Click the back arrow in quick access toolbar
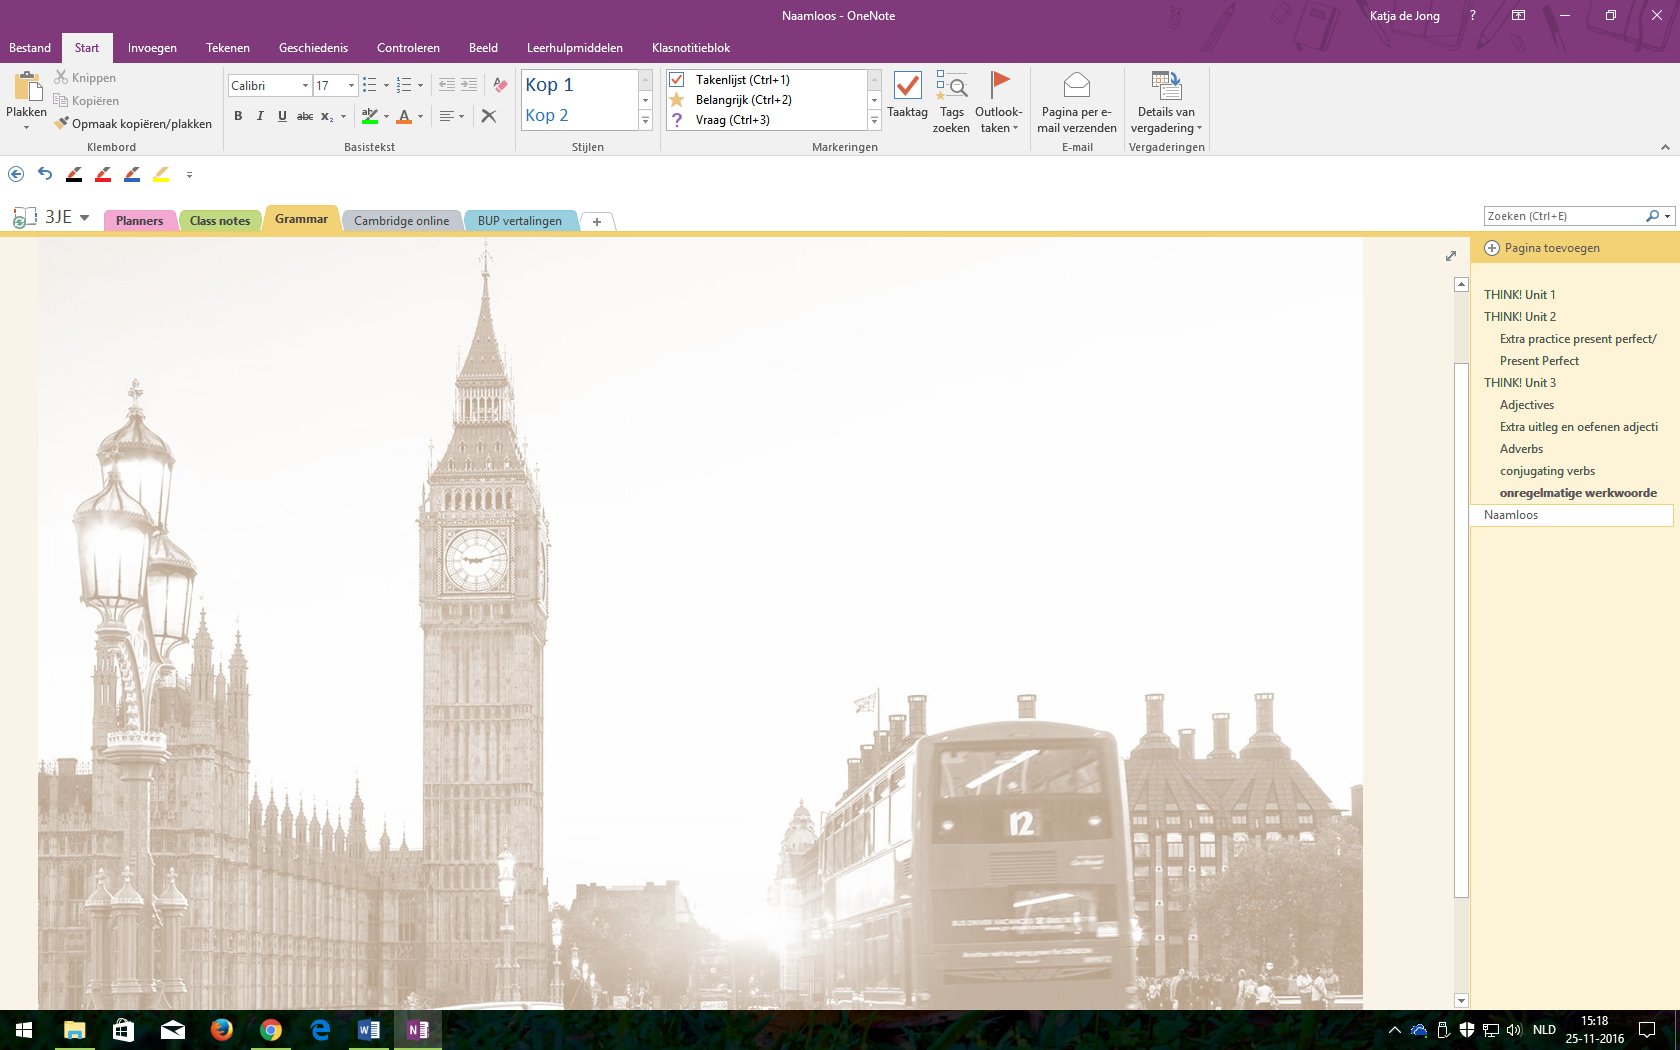The width and height of the screenshot is (1680, 1050). 16,174
